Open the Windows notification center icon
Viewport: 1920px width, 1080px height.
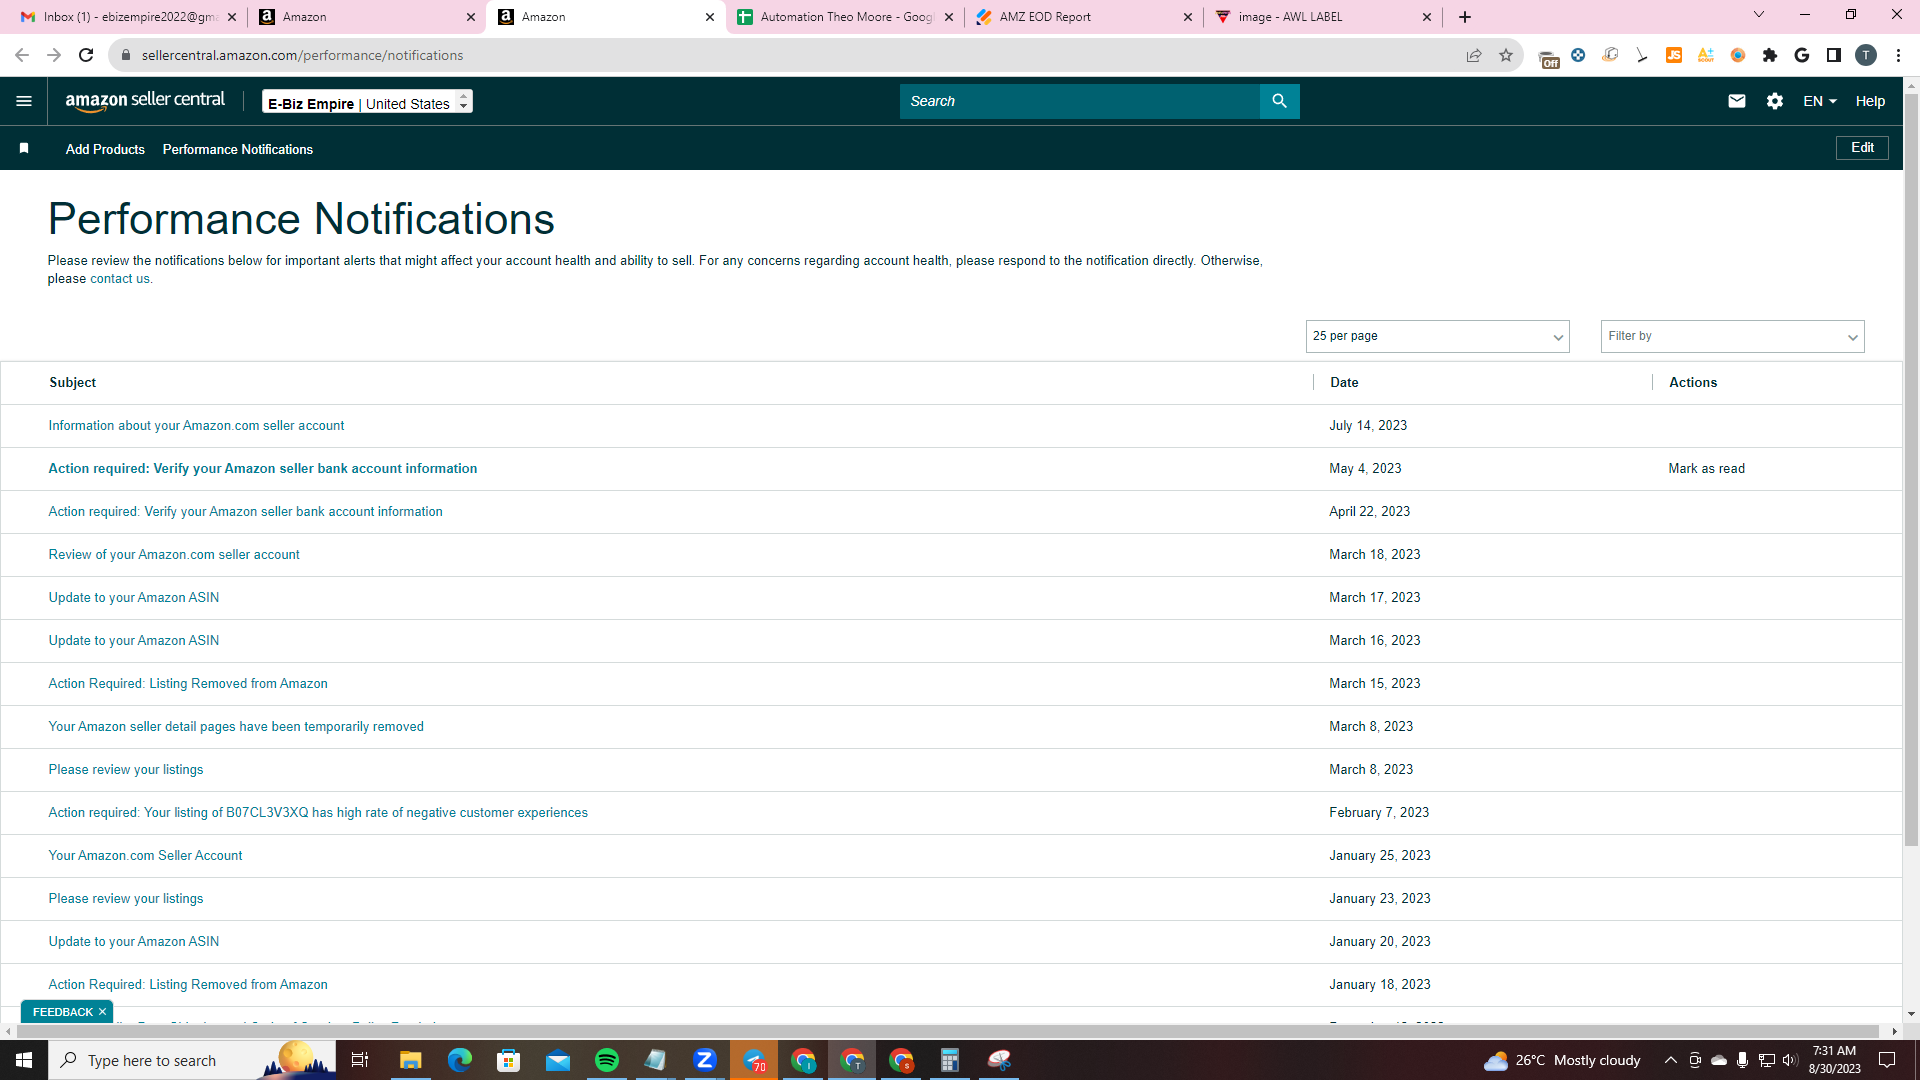coord(1887,1060)
